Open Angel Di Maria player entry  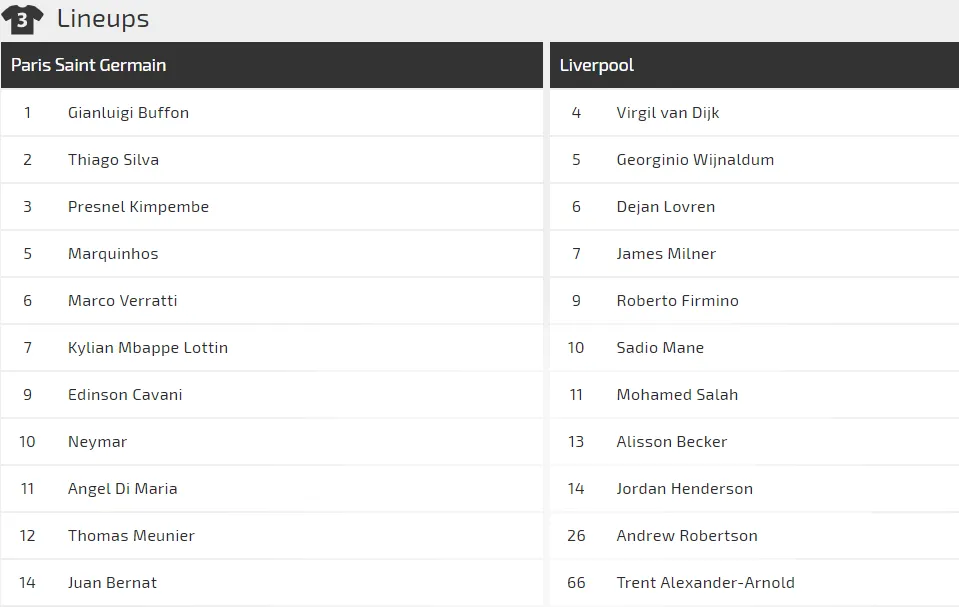click(272, 489)
